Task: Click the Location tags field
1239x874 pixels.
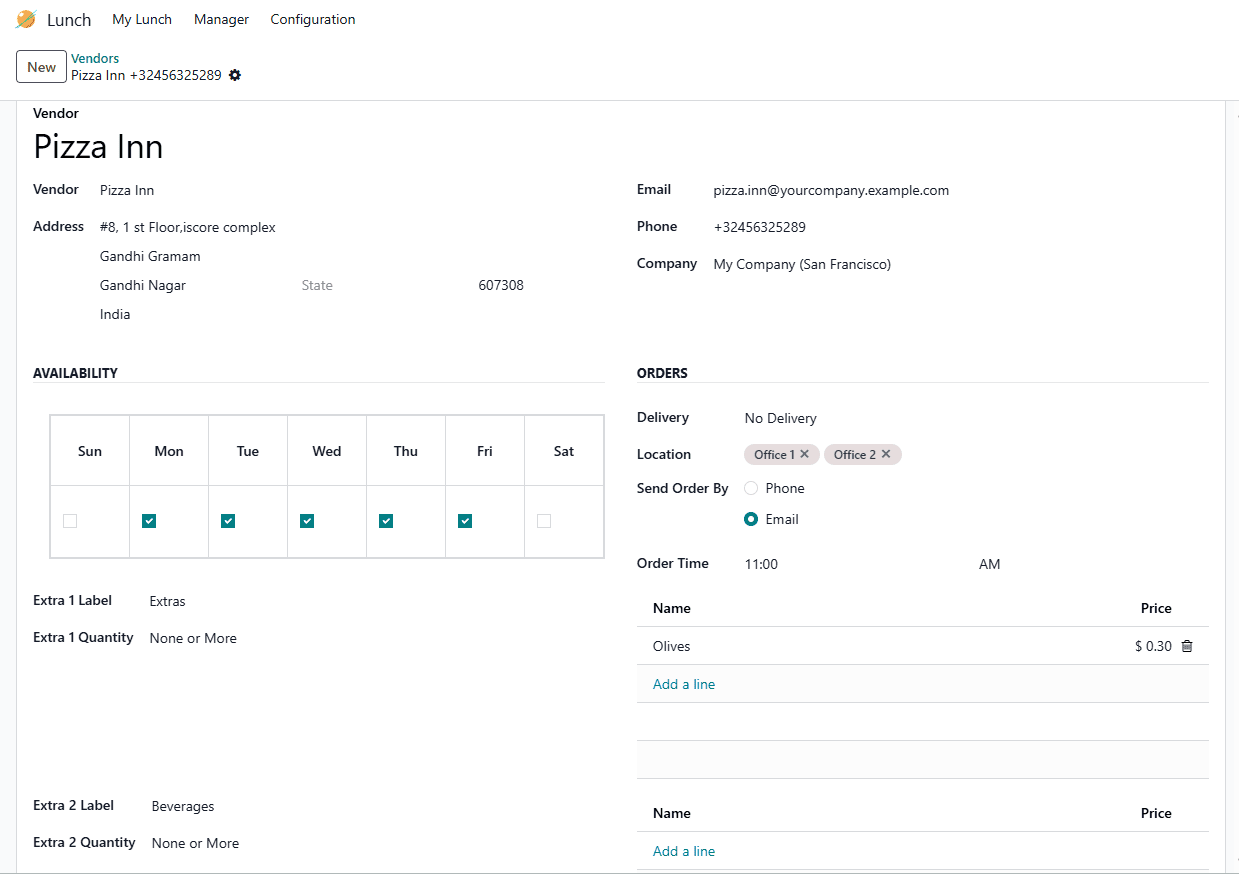Action: [x=975, y=454]
